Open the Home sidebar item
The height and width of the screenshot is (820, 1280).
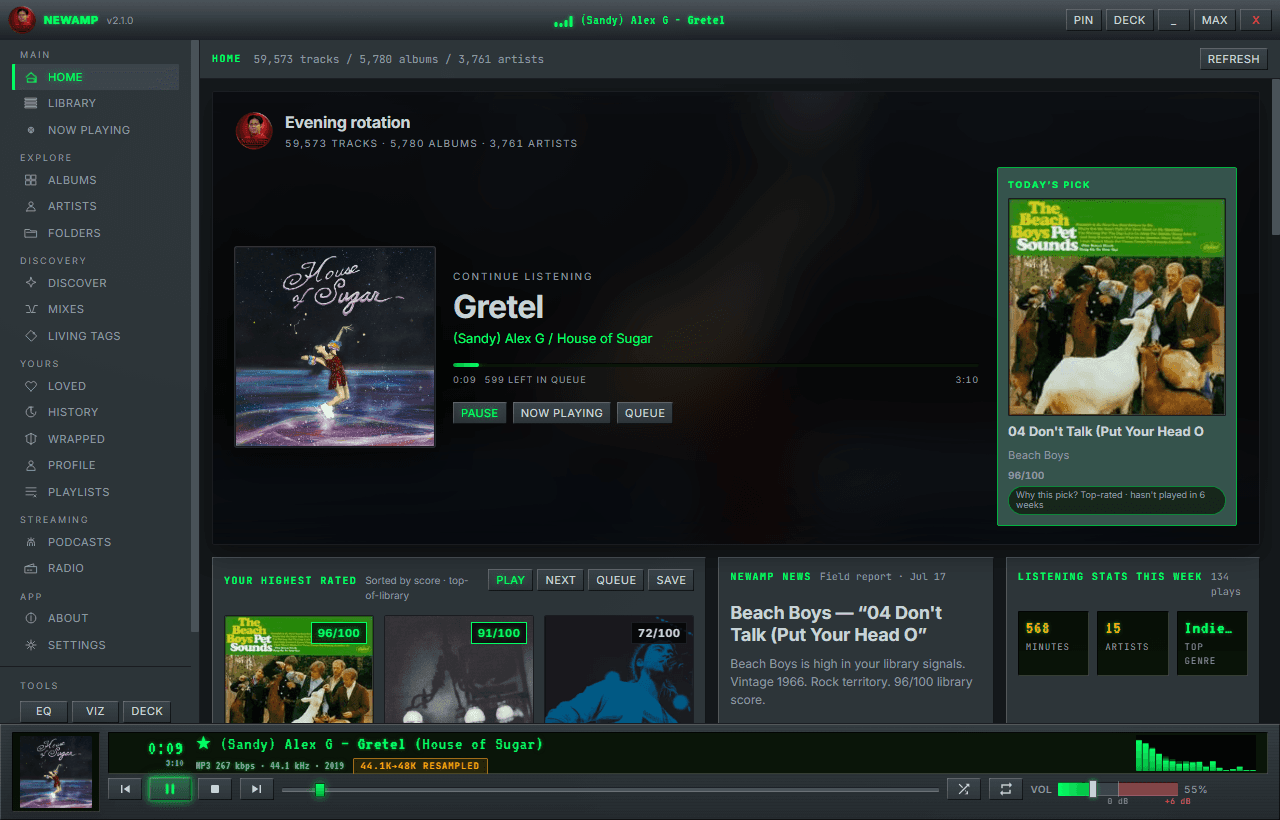click(x=96, y=77)
